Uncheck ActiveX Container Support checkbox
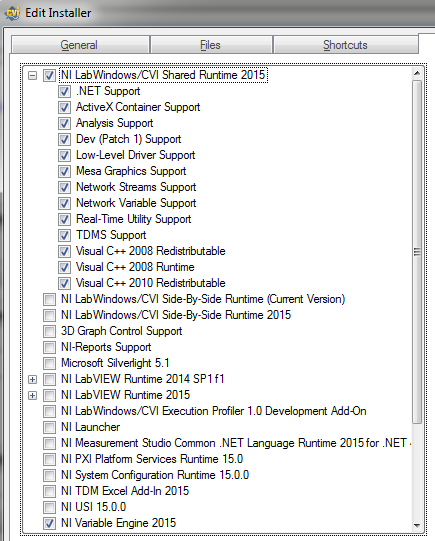 pos(65,107)
